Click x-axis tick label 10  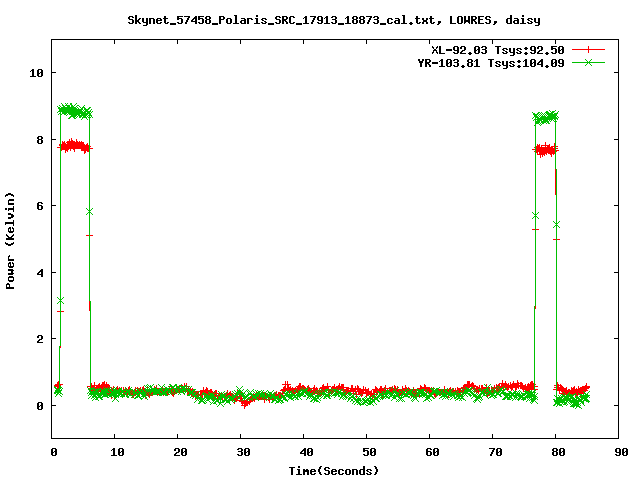pyautogui.click(x=117, y=452)
